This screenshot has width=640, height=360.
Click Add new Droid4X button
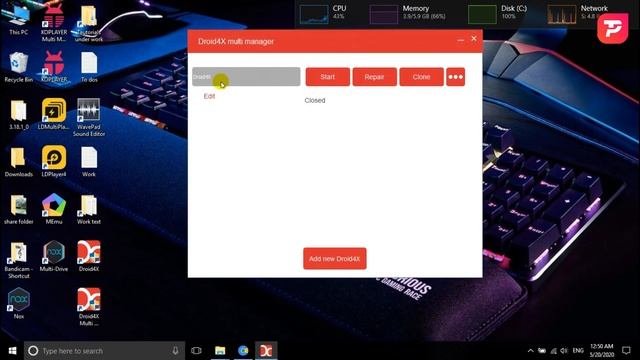(335, 258)
